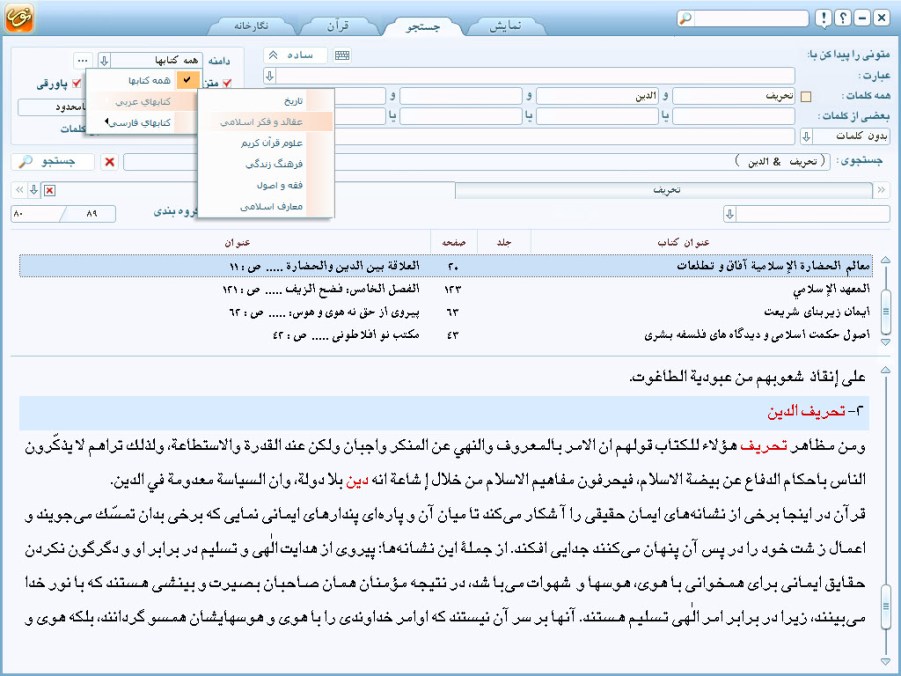Click the جستجو search button
This screenshot has width=901, height=676.
[52, 162]
